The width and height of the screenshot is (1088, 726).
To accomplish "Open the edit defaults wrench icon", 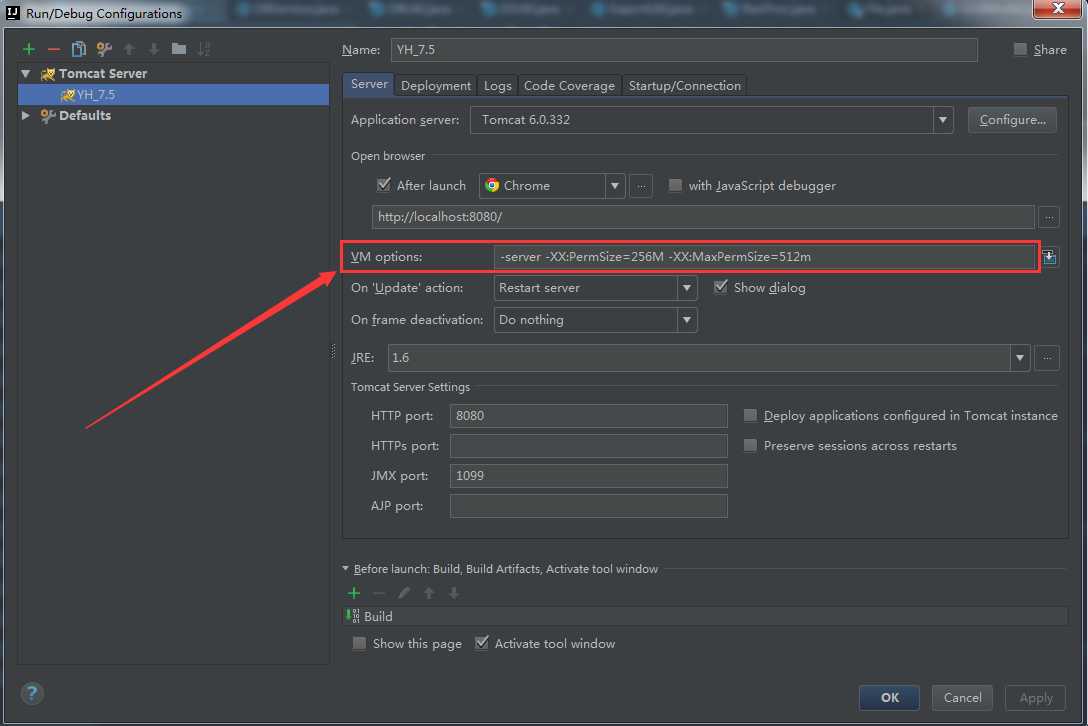I will click(104, 49).
